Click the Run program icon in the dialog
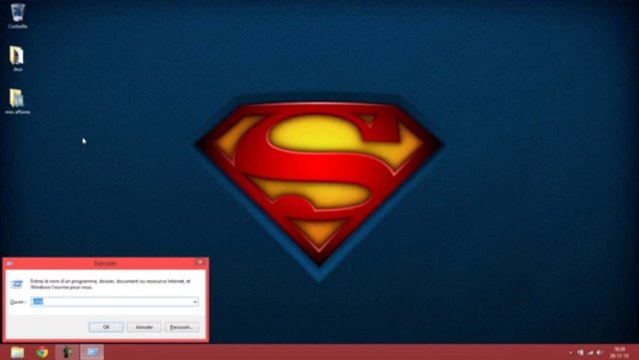The image size is (639, 360). [x=17, y=284]
